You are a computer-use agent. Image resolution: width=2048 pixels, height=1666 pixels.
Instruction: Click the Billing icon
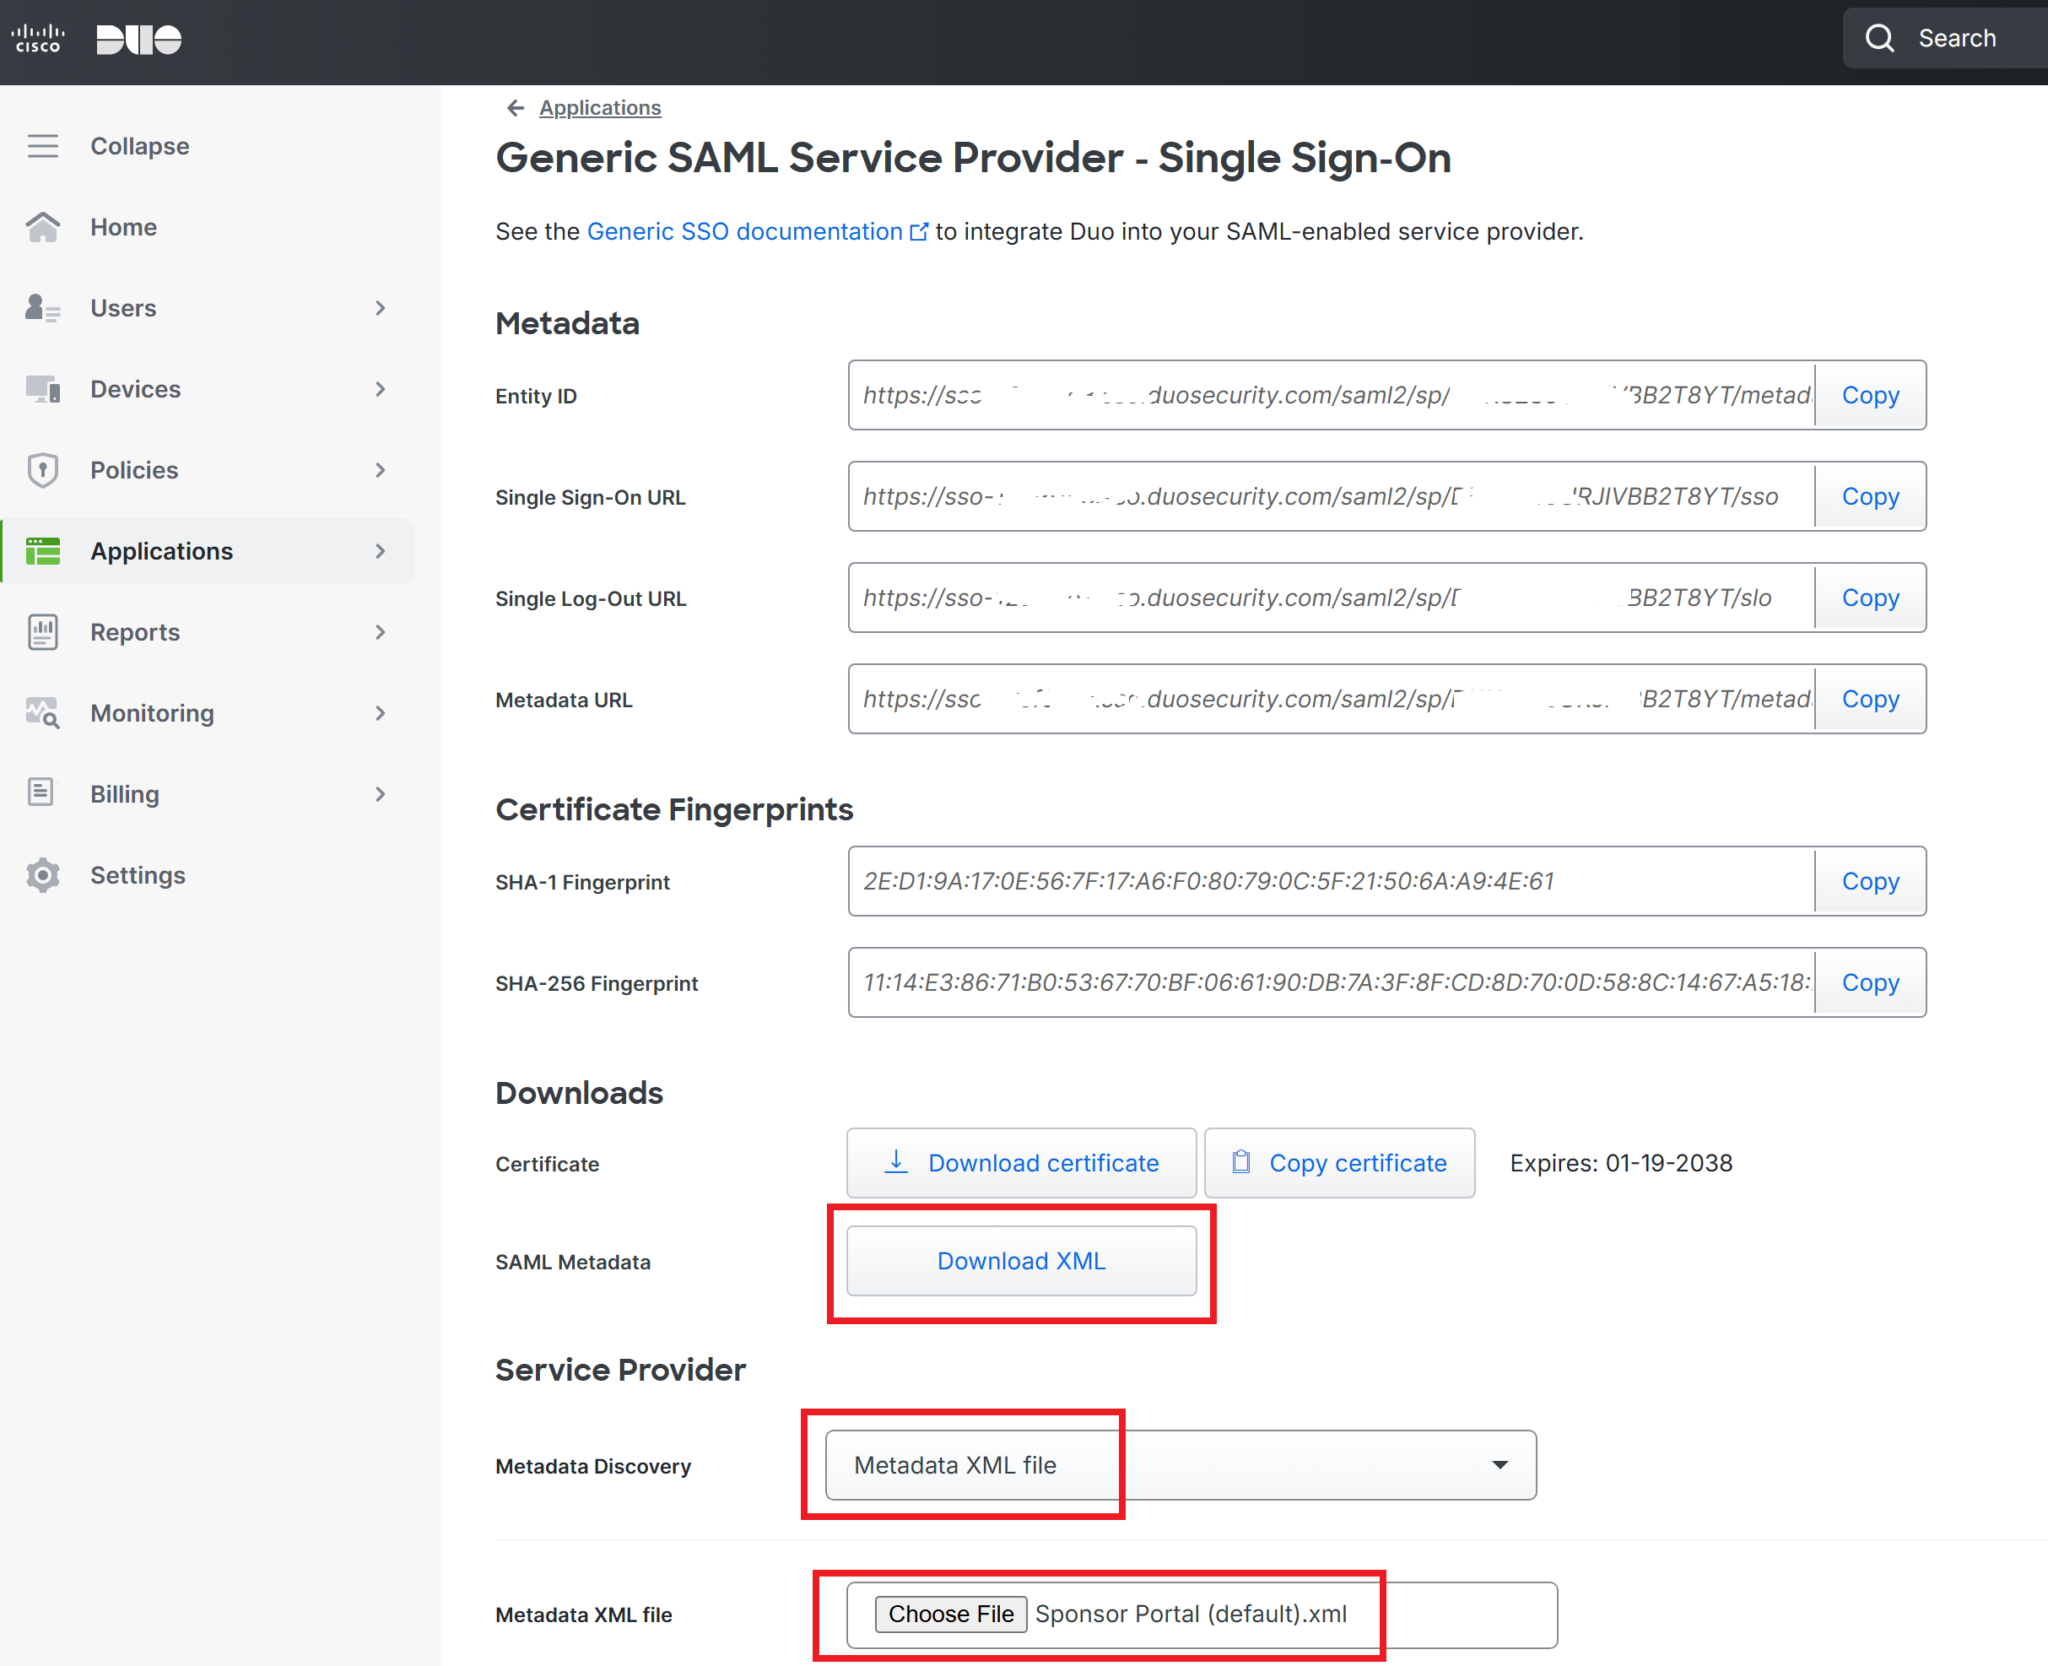point(43,793)
